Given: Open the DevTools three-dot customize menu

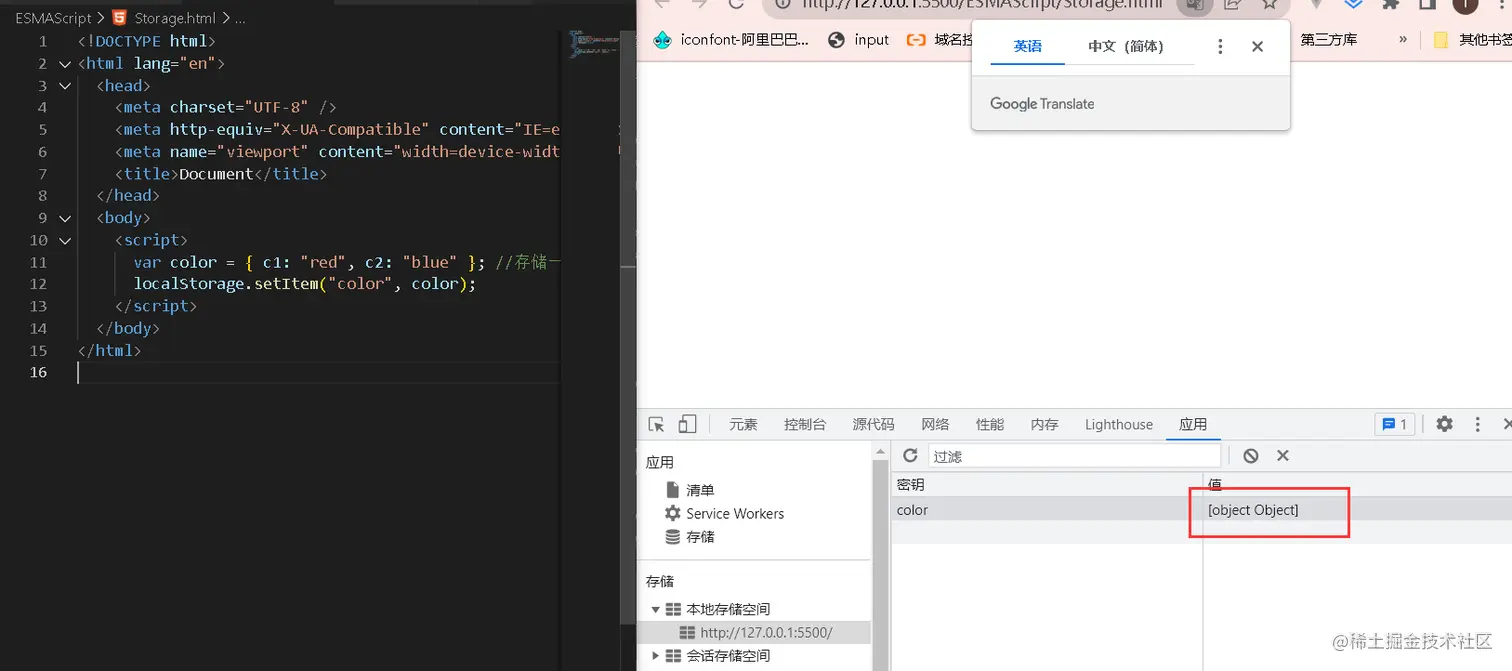Looking at the screenshot, I should (x=1477, y=424).
